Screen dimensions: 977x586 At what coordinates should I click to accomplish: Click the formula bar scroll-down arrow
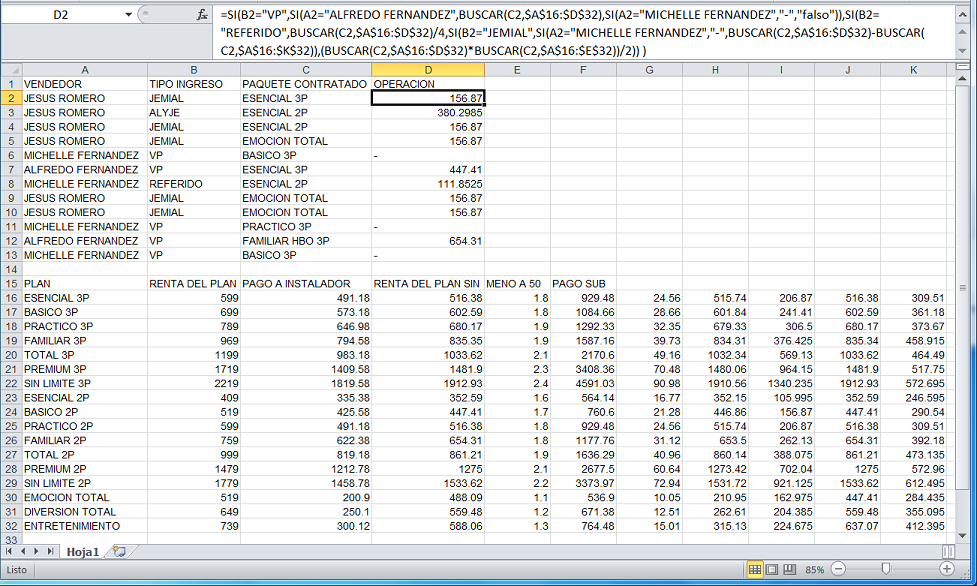pos(962,51)
